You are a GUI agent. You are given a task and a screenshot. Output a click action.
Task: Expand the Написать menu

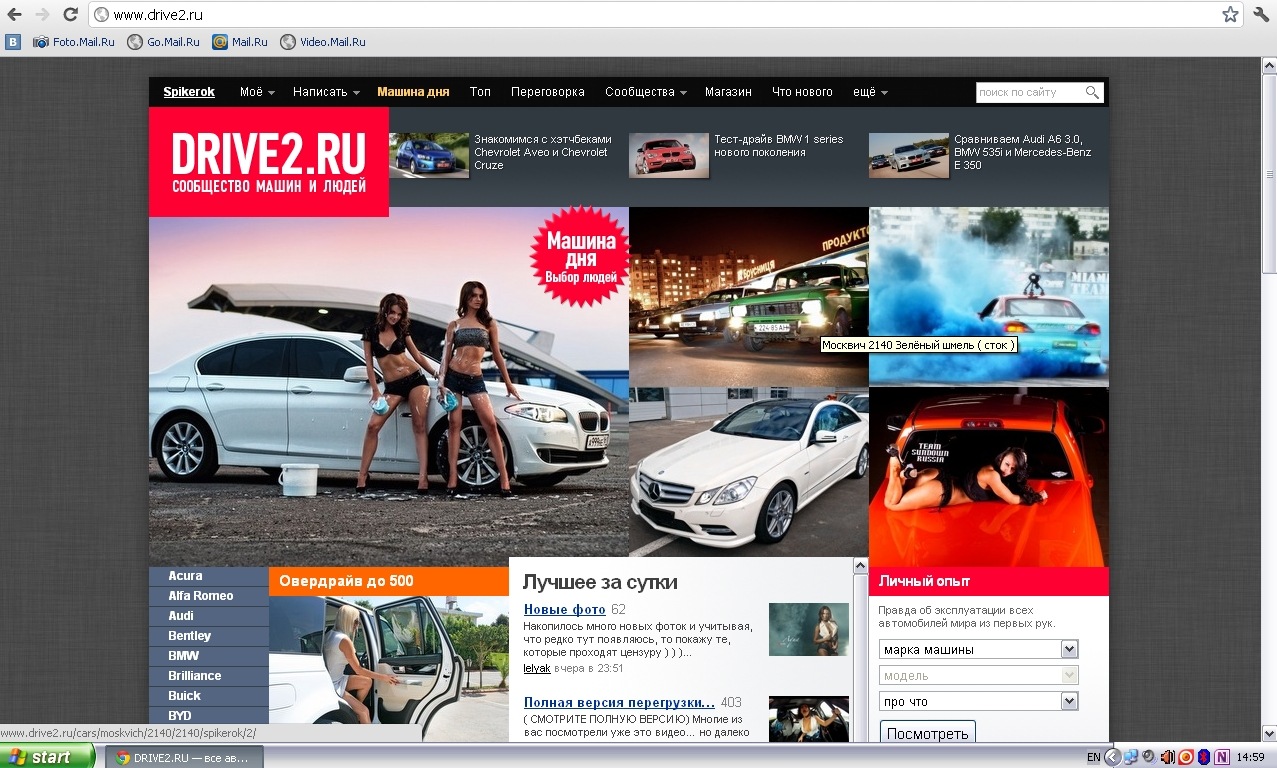tap(326, 92)
